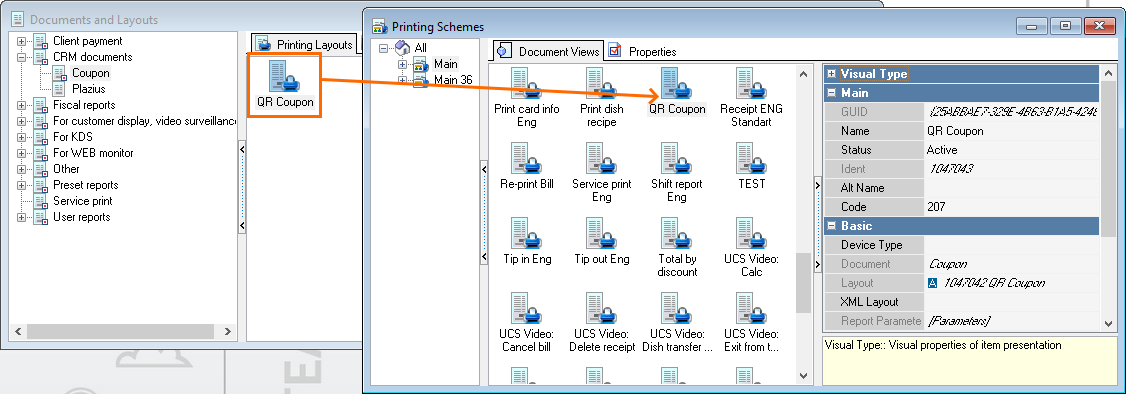Select Tip out Eng document view
This screenshot has height=394, width=1126.
(x=602, y=241)
